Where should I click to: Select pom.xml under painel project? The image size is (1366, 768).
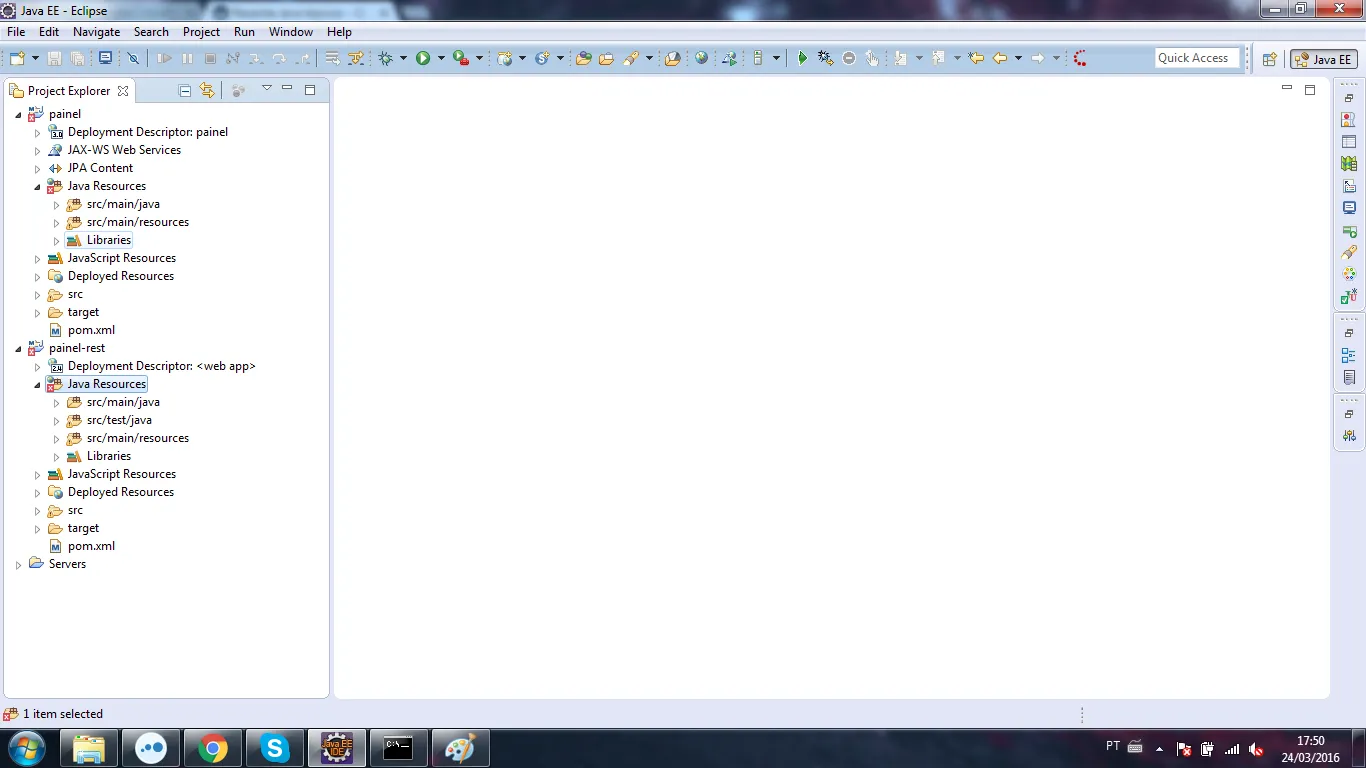click(x=91, y=330)
